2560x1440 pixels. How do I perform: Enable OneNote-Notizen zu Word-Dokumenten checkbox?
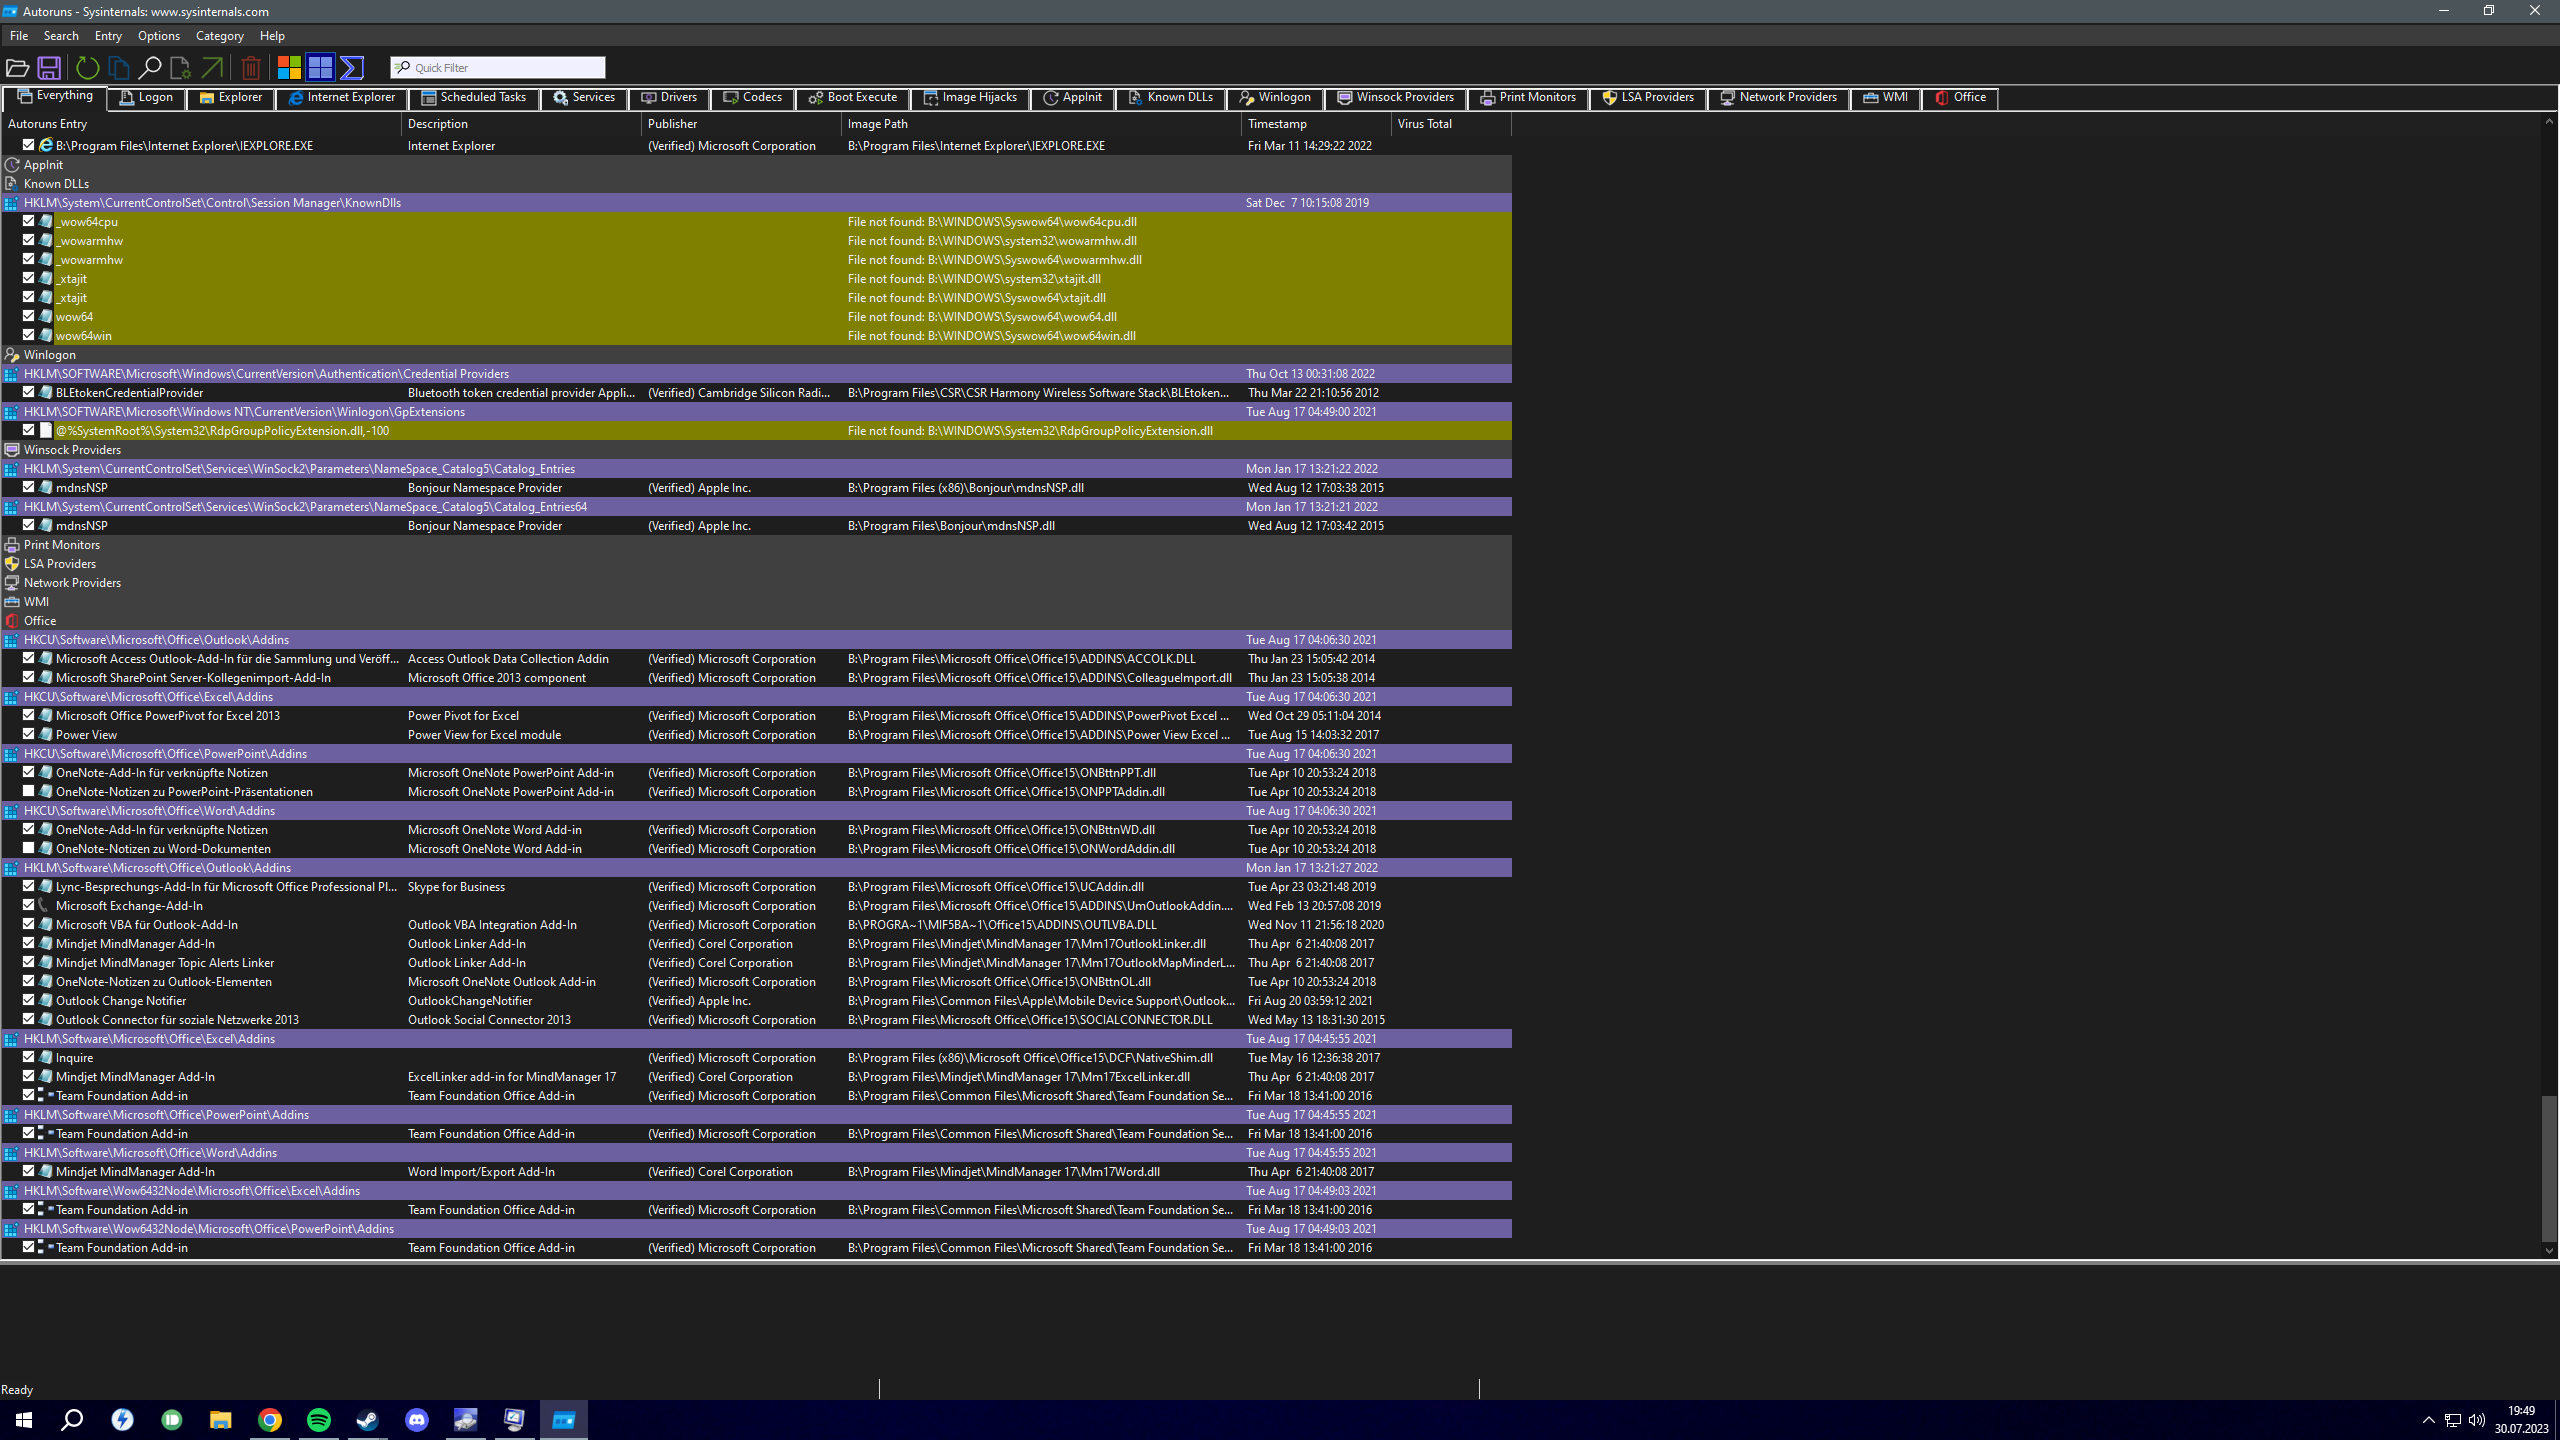tap(29, 848)
